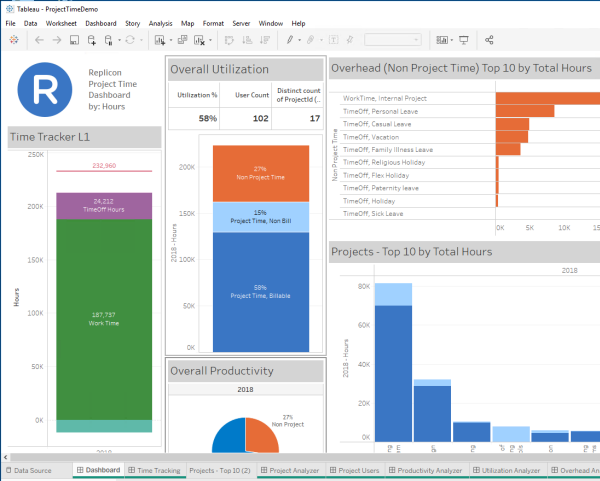Select the purple TimeOff Hours bar segment
Image resolution: width=600 pixels, height=481 pixels.
[x=104, y=205]
